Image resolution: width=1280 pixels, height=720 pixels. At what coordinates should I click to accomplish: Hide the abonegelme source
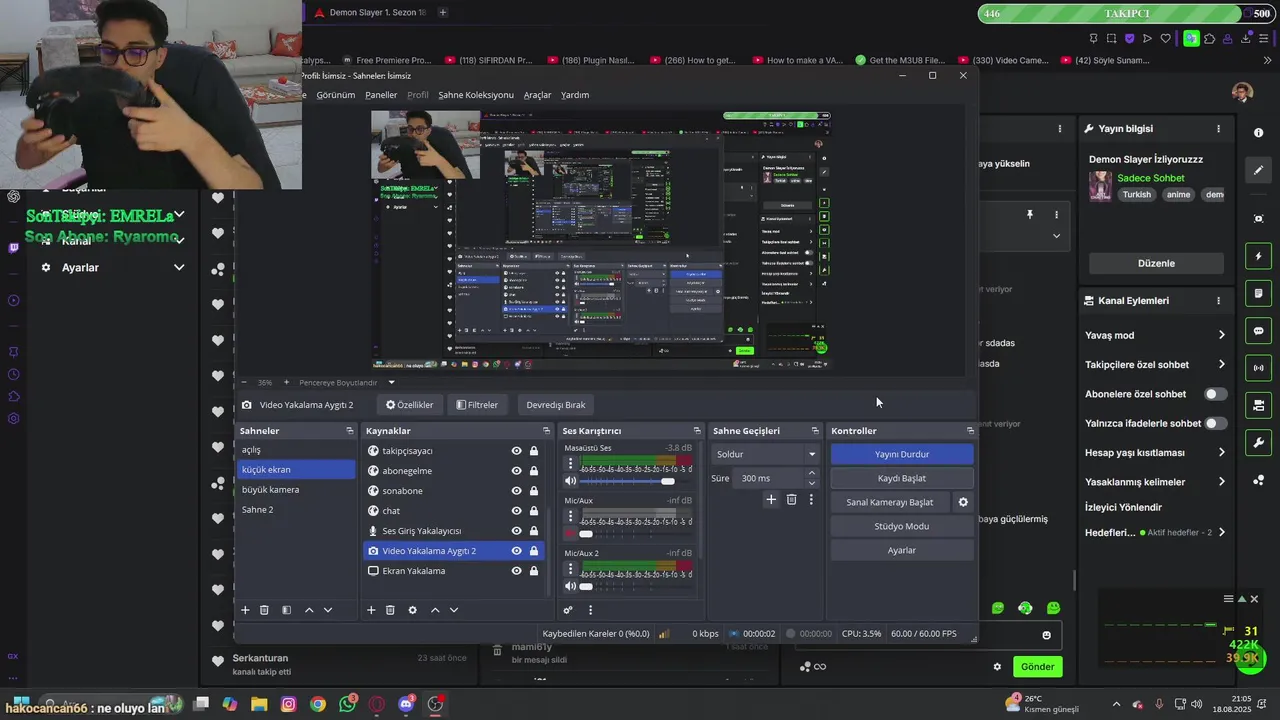(x=516, y=471)
